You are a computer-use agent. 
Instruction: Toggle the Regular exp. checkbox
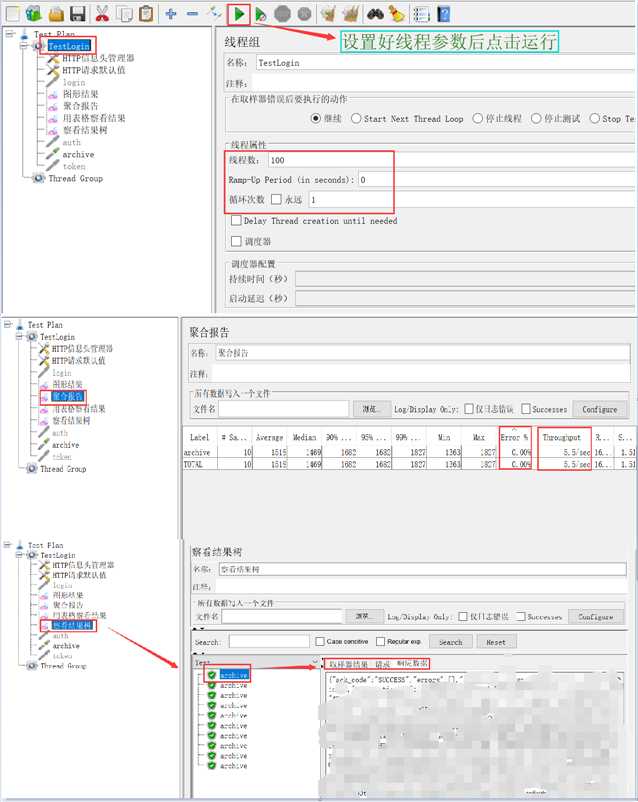(x=380, y=641)
